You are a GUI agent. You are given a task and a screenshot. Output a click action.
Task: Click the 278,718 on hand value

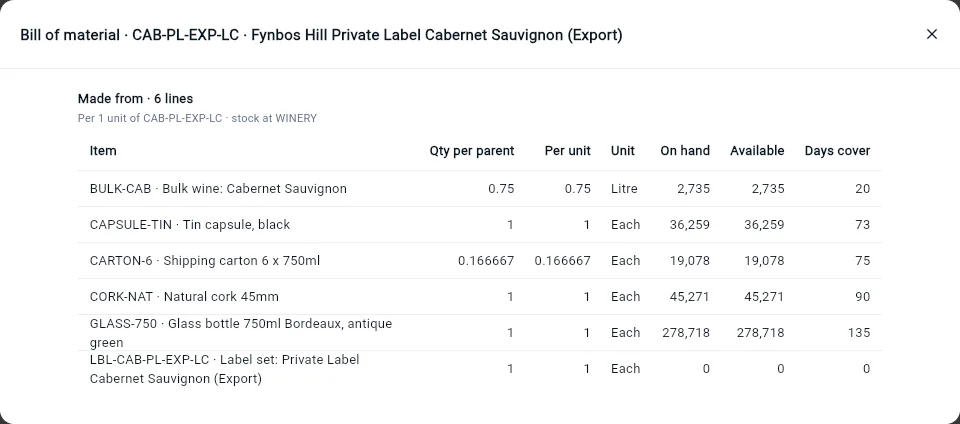[x=686, y=333]
